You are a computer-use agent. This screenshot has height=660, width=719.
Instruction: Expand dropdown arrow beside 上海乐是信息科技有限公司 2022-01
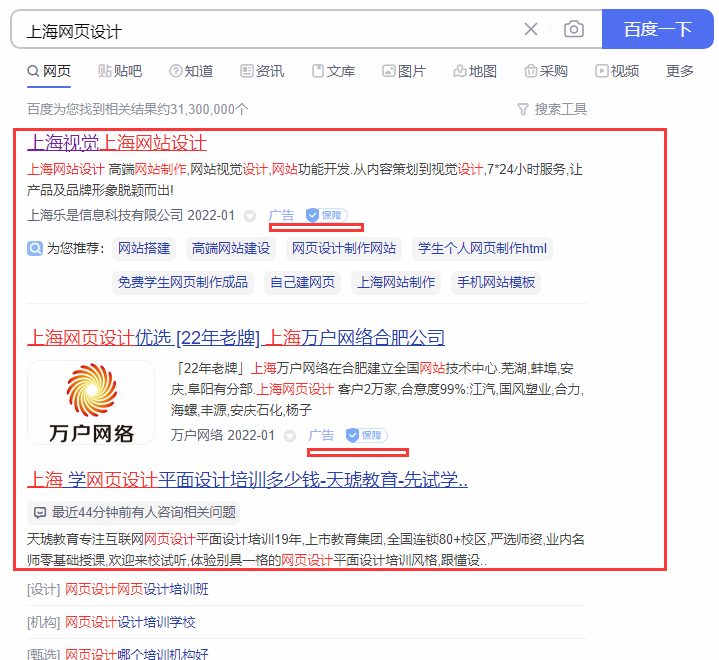point(250,216)
